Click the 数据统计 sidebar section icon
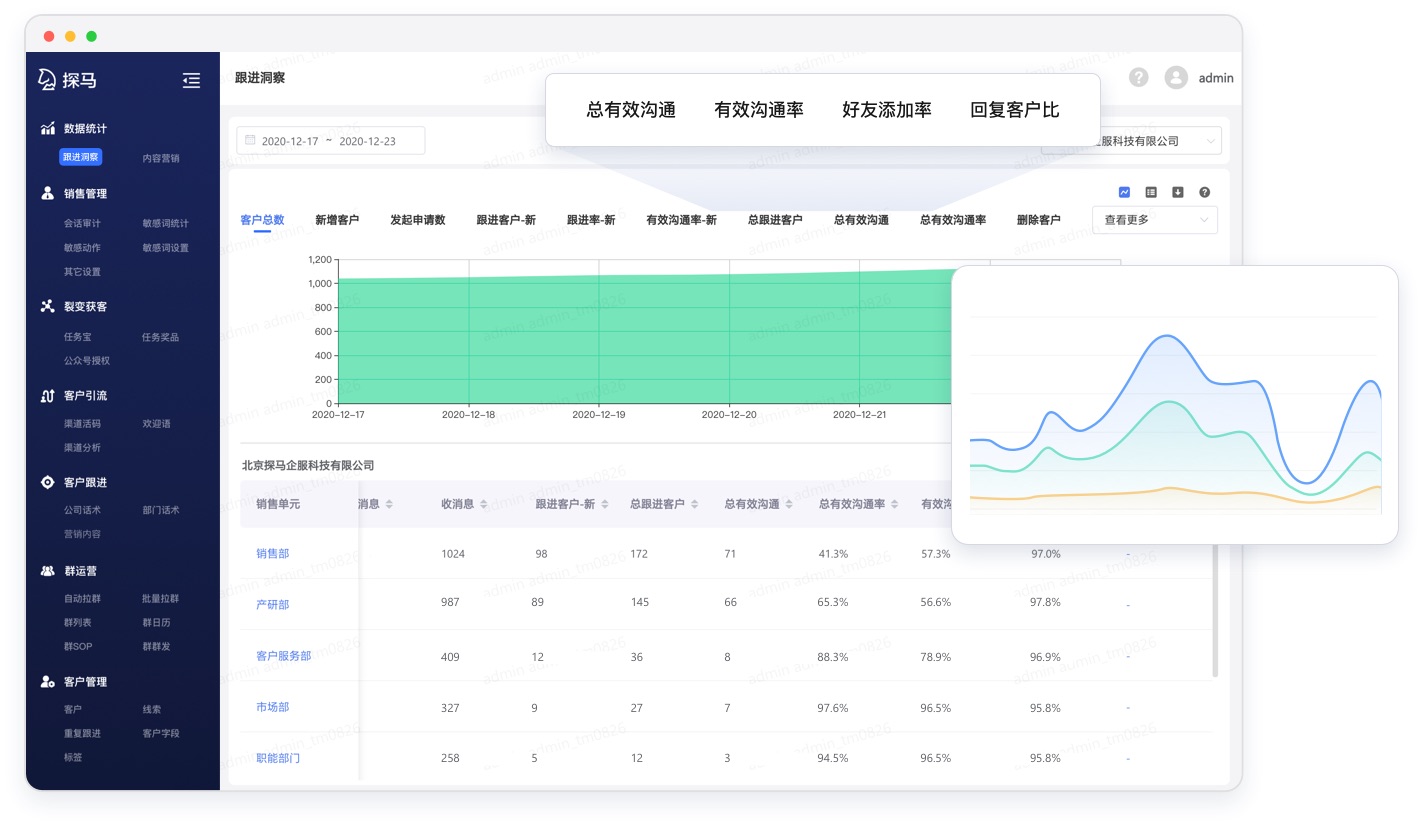 47,128
